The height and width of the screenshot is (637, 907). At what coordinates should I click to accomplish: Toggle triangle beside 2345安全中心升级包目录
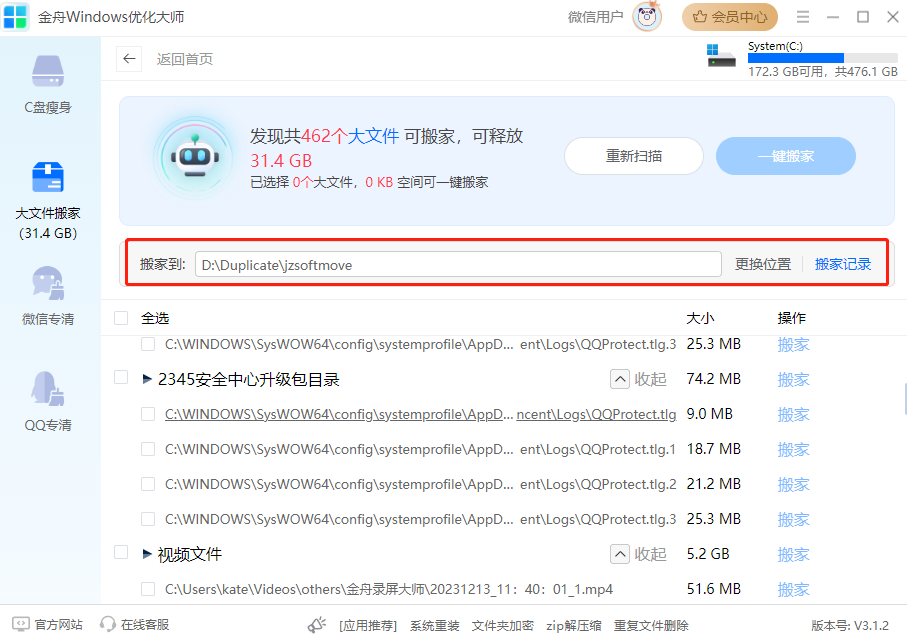(147, 379)
